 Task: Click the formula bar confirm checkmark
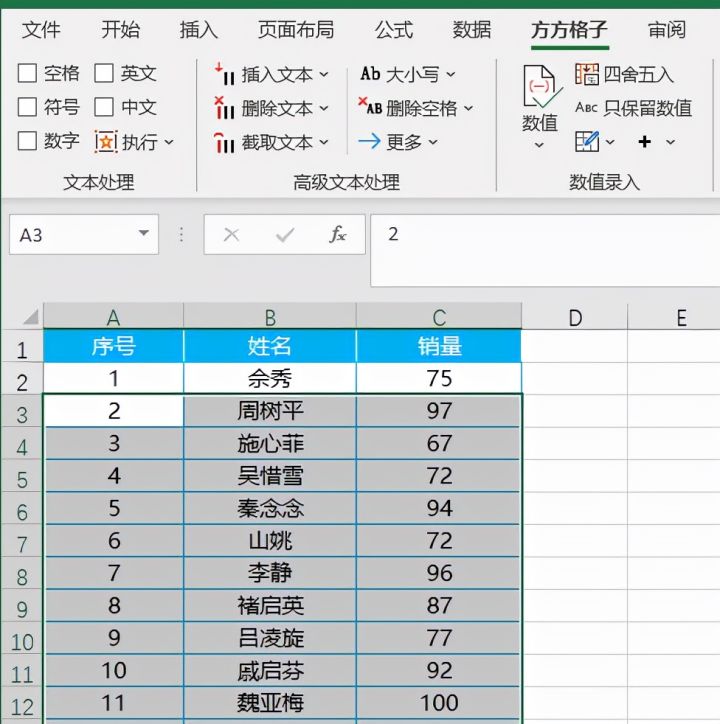285,235
